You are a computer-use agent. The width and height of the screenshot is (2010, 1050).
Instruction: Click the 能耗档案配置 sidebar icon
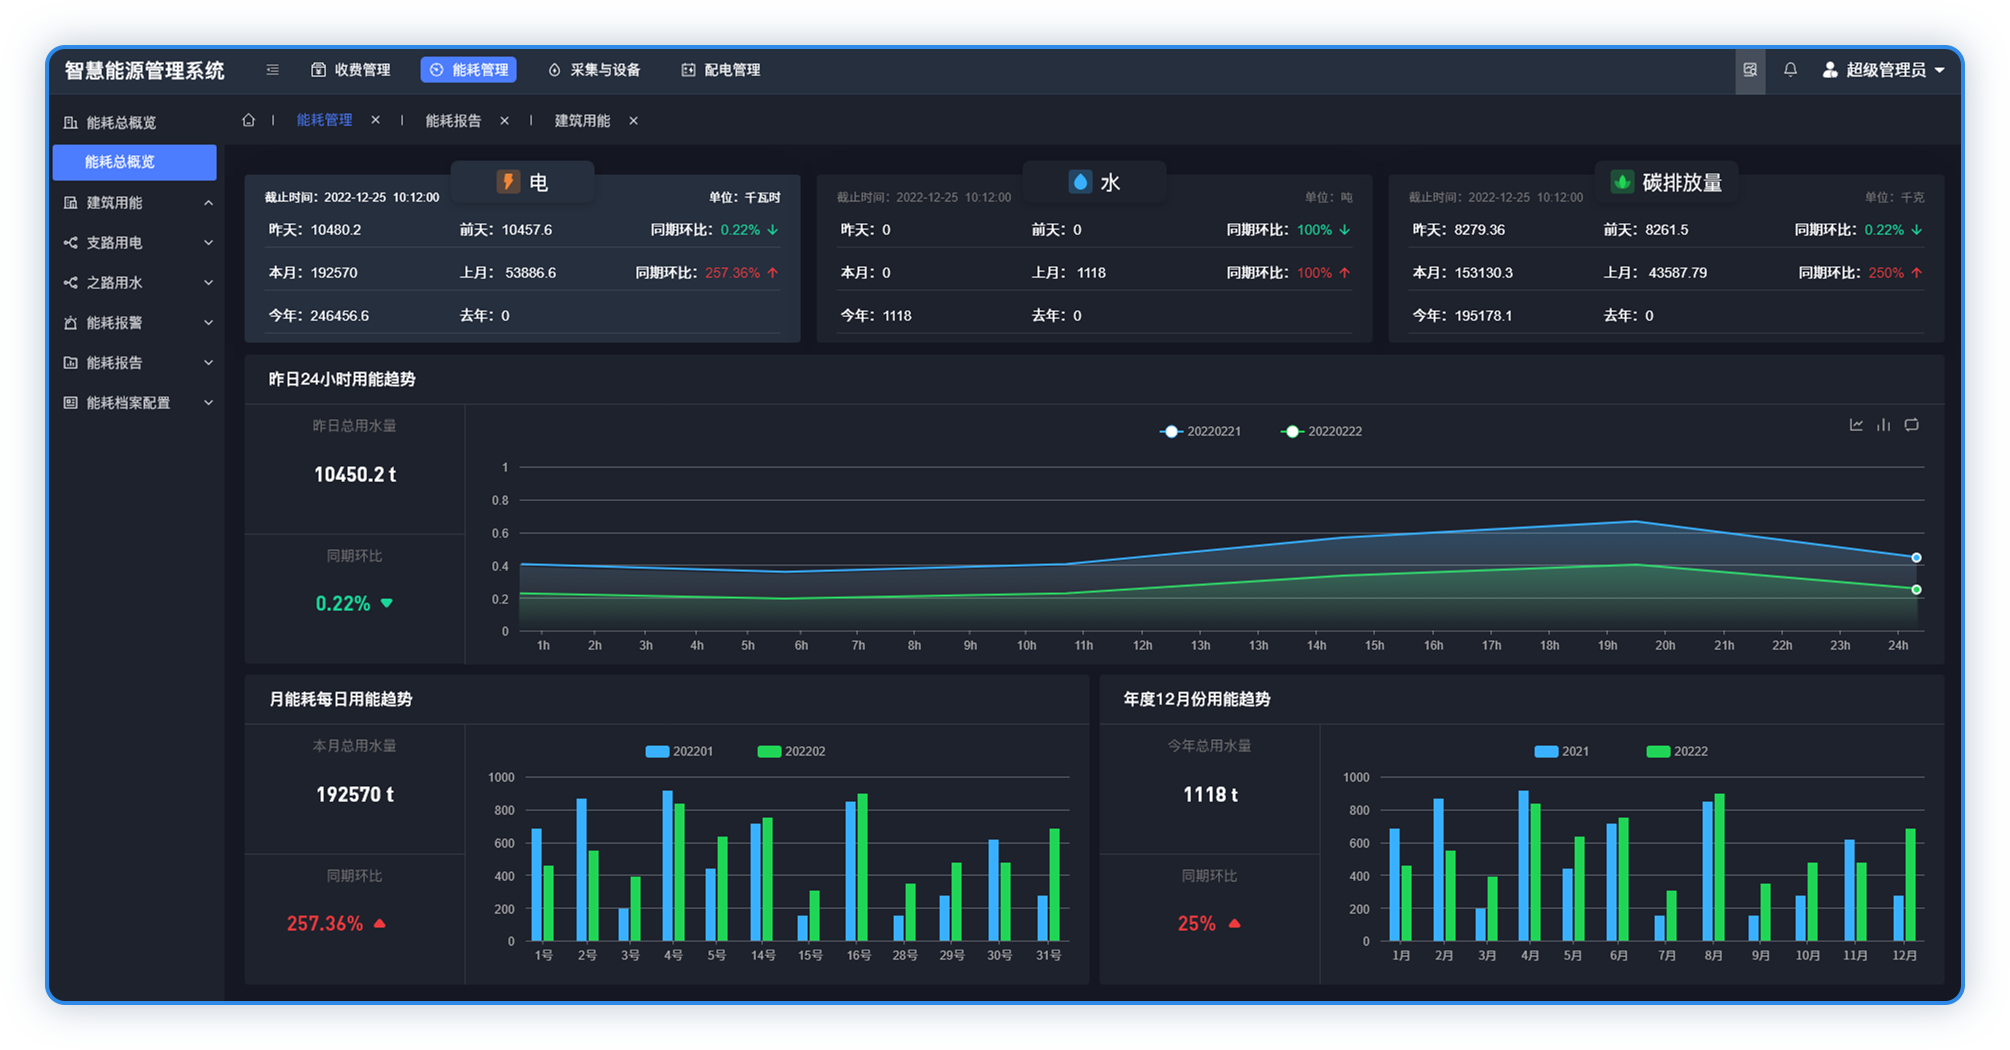pyautogui.click(x=70, y=403)
